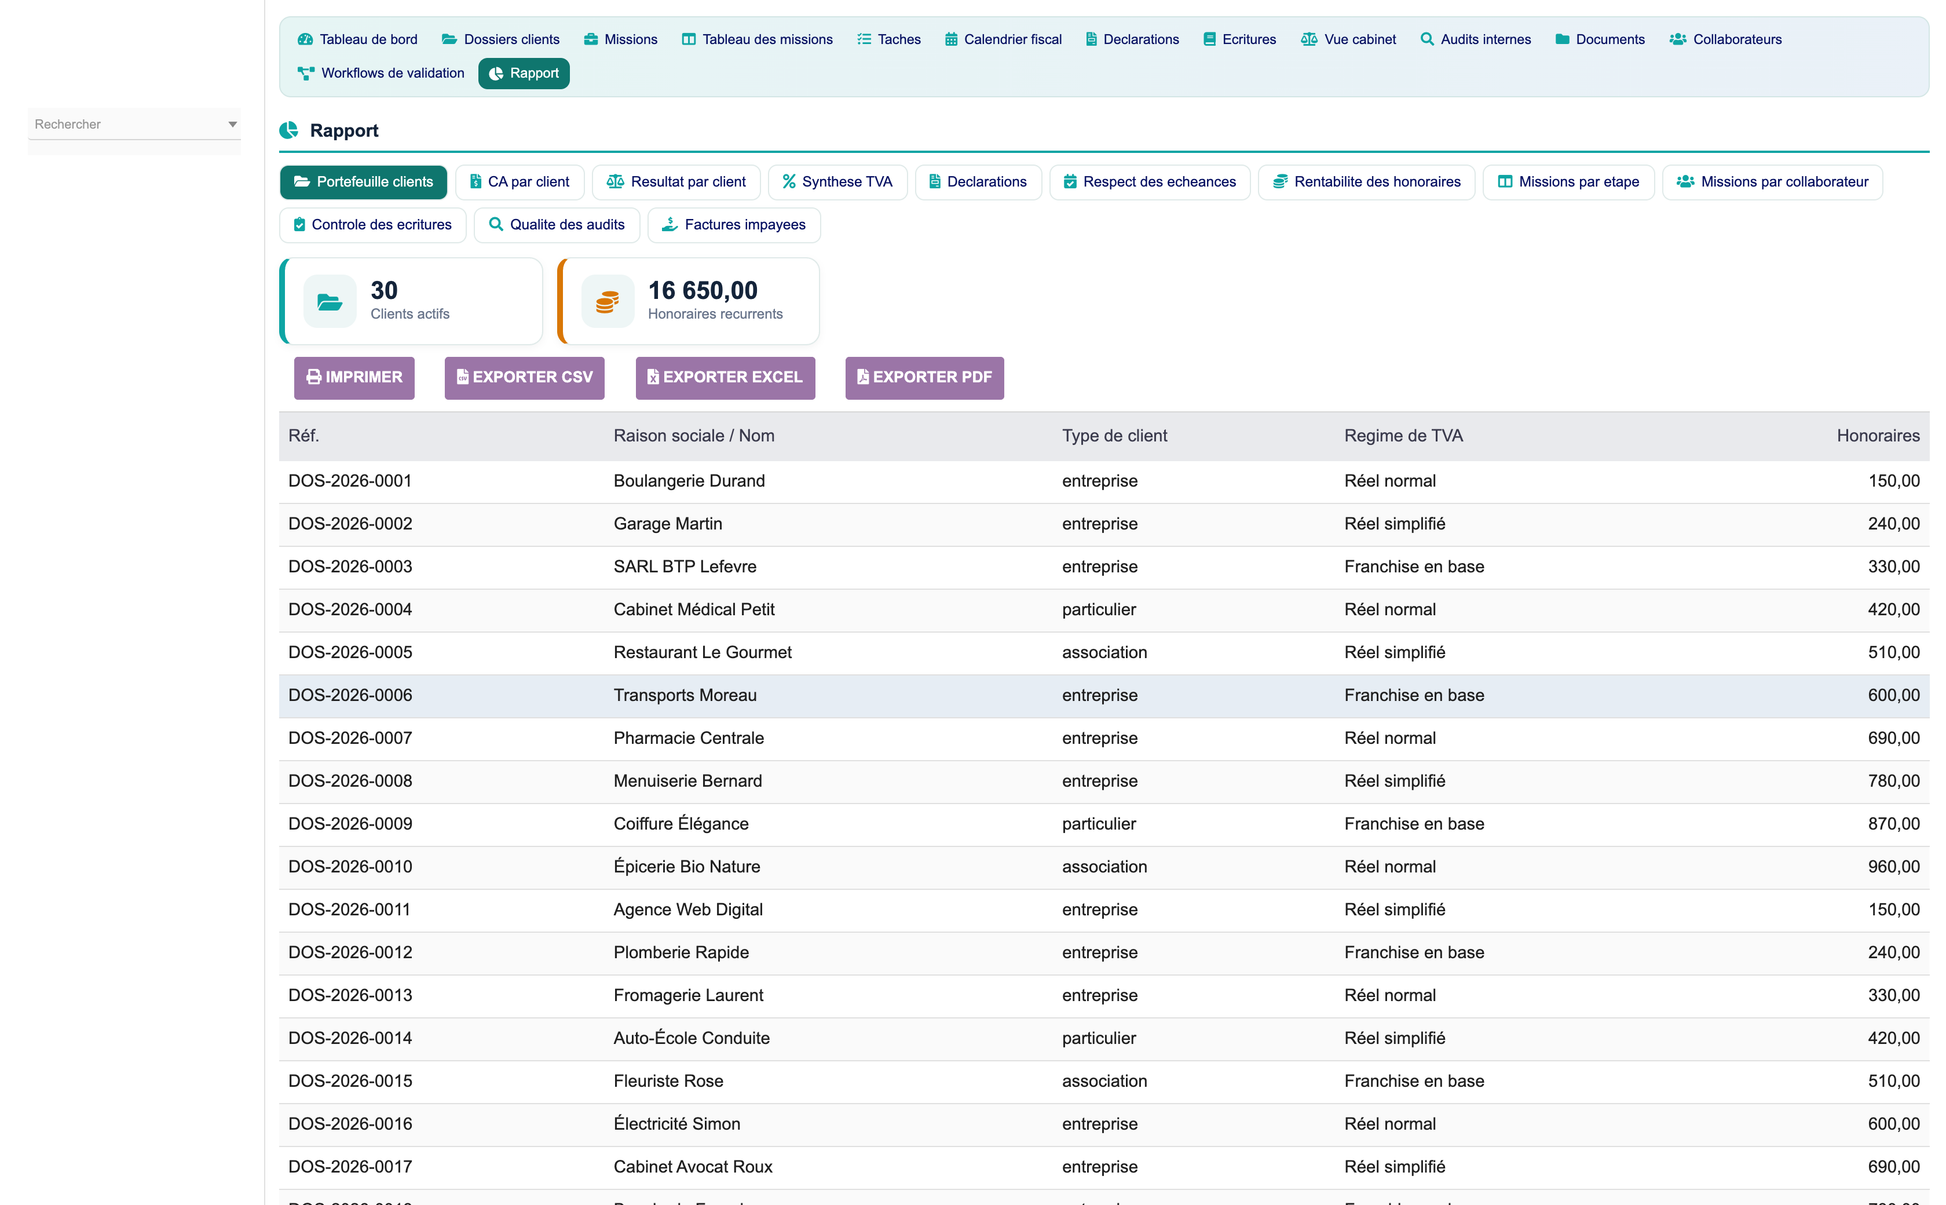Click the IMPRIMER button
Viewport: 1946px width, 1205px height.
(x=354, y=378)
